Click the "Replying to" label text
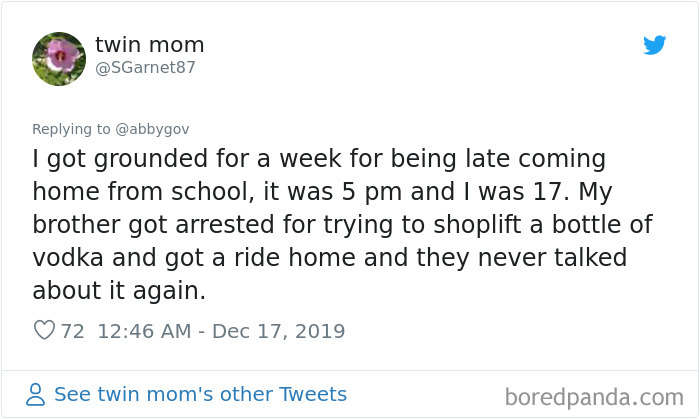 (x=71, y=128)
